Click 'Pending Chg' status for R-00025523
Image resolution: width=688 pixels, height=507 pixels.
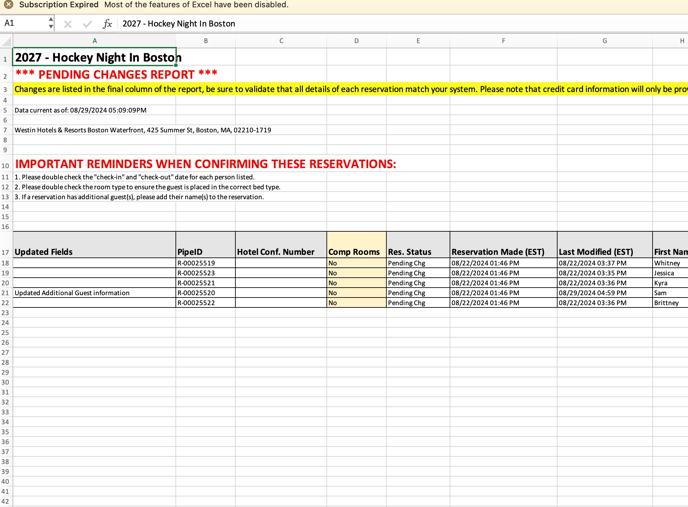pyautogui.click(x=418, y=273)
